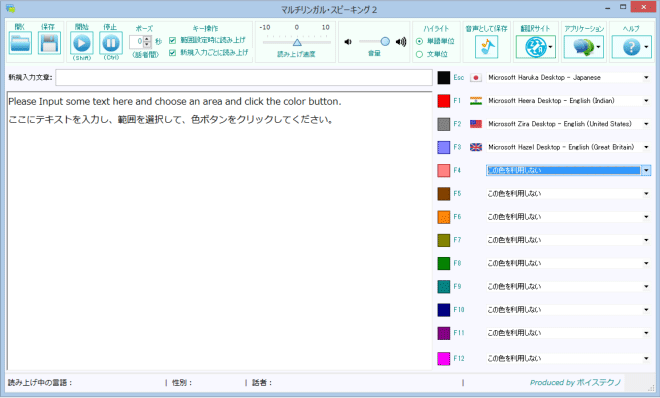The width and height of the screenshot is (660, 398).
Task: Click the orange F6 color button
Action: point(444,217)
